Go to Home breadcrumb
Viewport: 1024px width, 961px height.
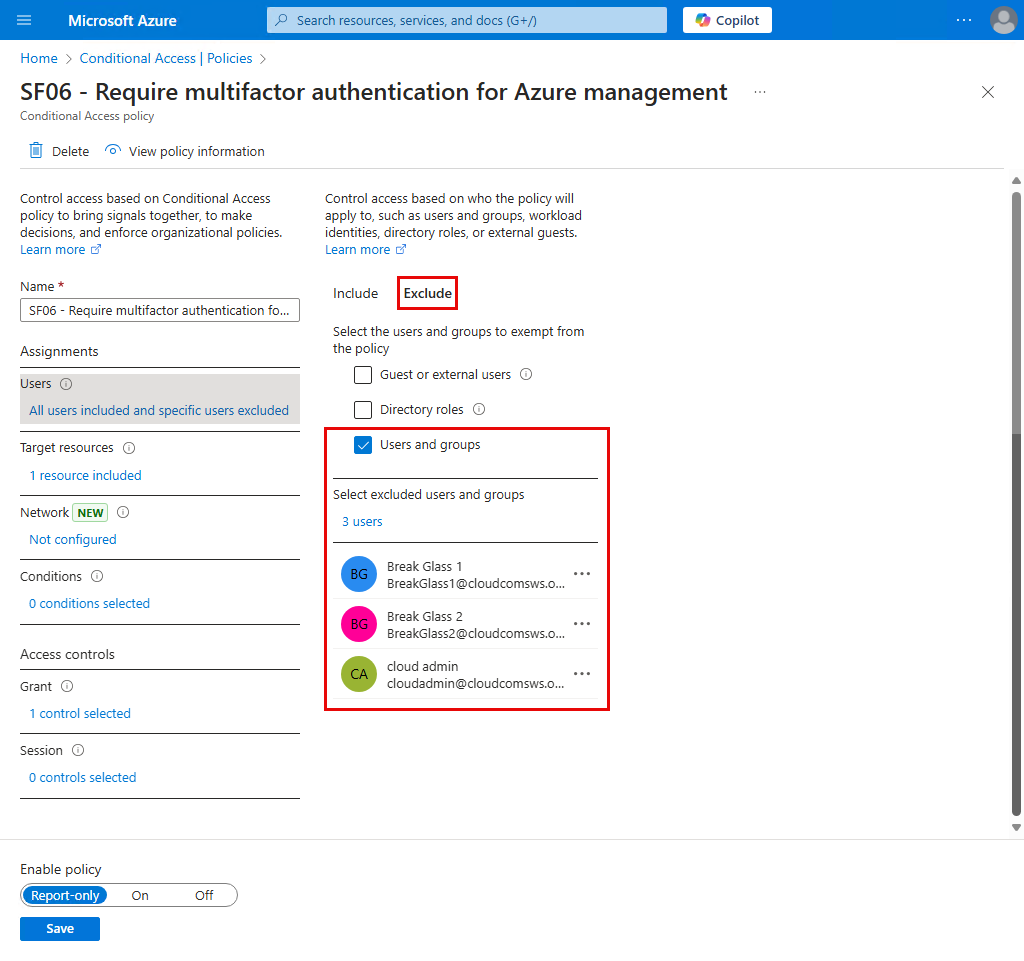[x=39, y=58]
